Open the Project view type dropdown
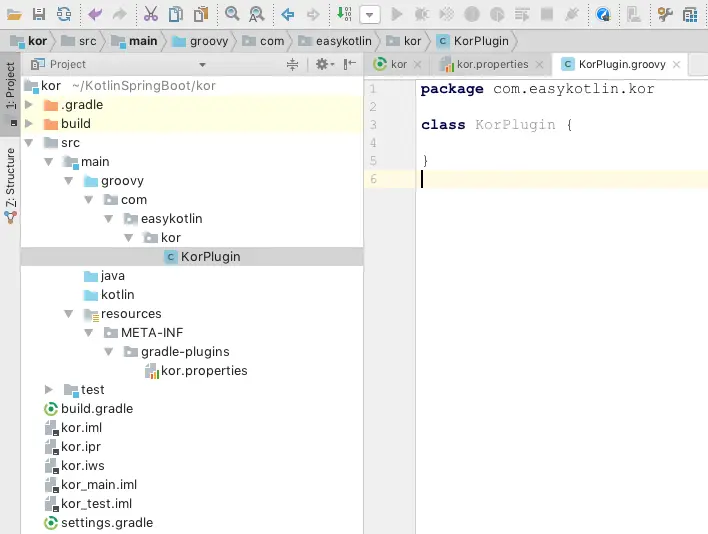This screenshot has width=708, height=534. 202,65
